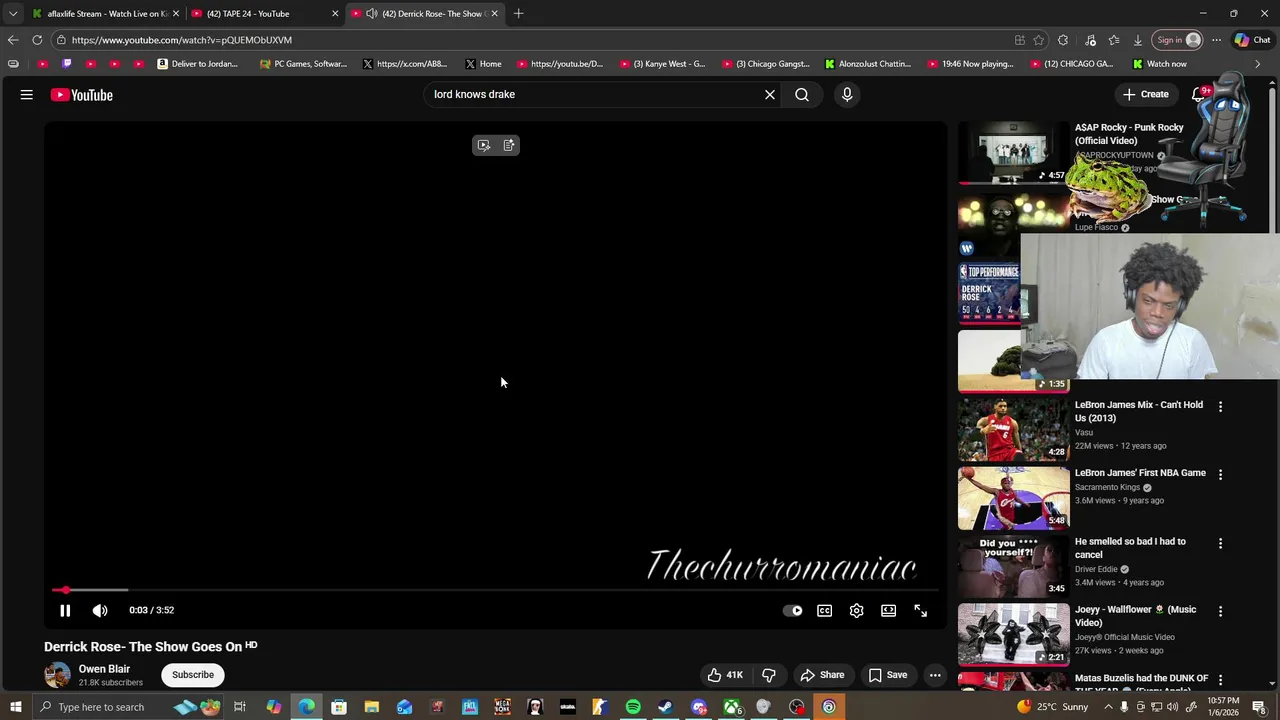Open File Explorer from the taskbar
The width and height of the screenshot is (1280, 720).
coord(371,707)
